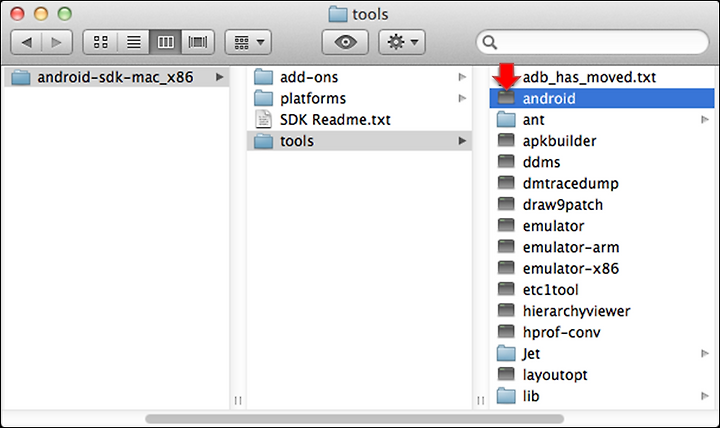Screen dimensions: 720x428
Task: Select the ant folder icon
Action: point(506,119)
